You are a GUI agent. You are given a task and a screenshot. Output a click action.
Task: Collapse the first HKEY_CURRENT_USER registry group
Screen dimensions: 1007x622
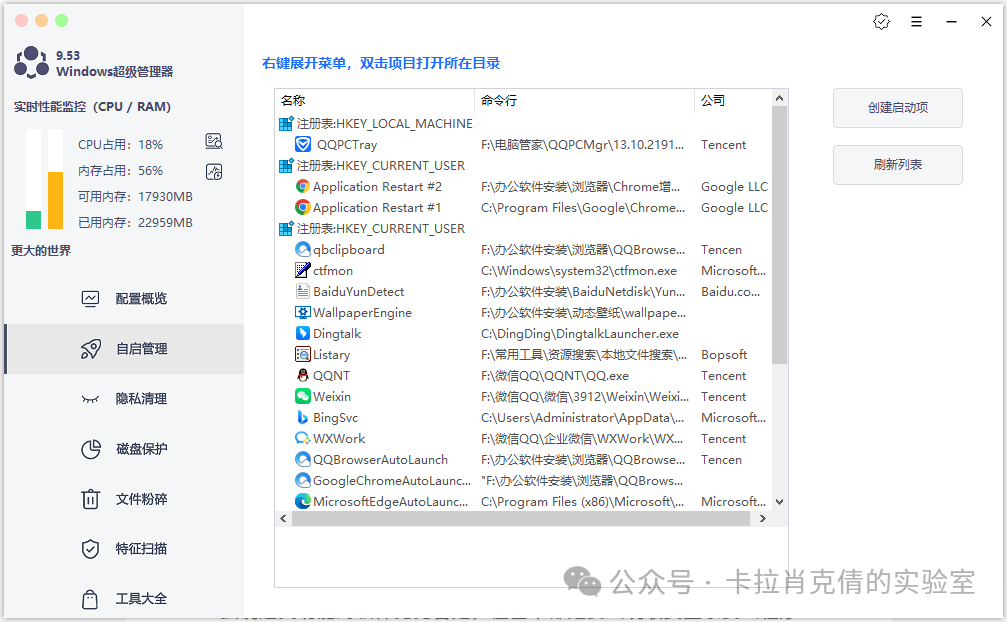click(x=286, y=166)
